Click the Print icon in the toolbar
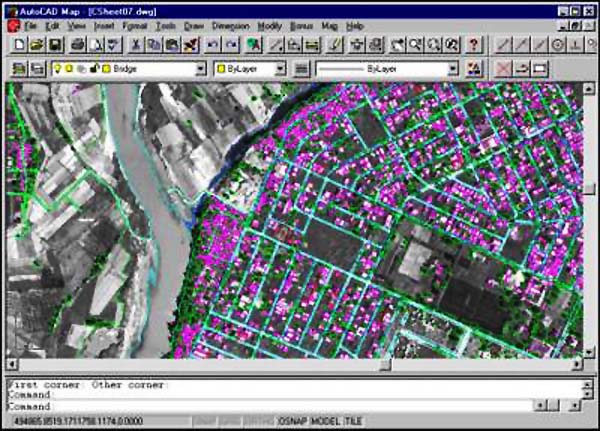The width and height of the screenshot is (600, 431). (77, 45)
